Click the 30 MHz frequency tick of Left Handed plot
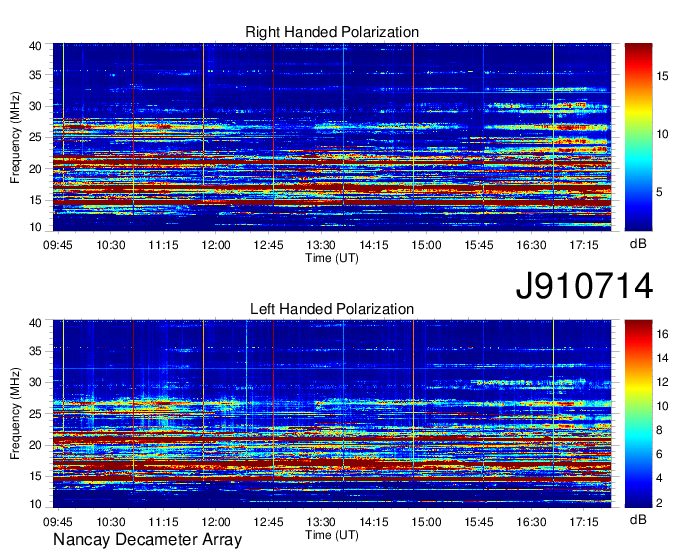The image size is (680, 552). [35, 382]
